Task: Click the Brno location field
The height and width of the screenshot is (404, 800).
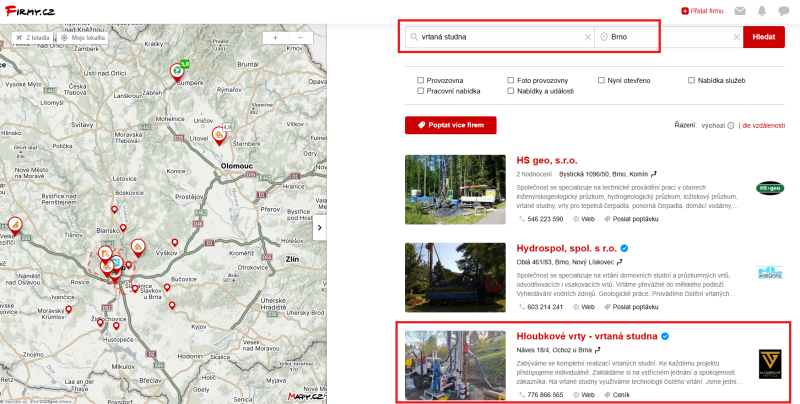Action: 668,37
